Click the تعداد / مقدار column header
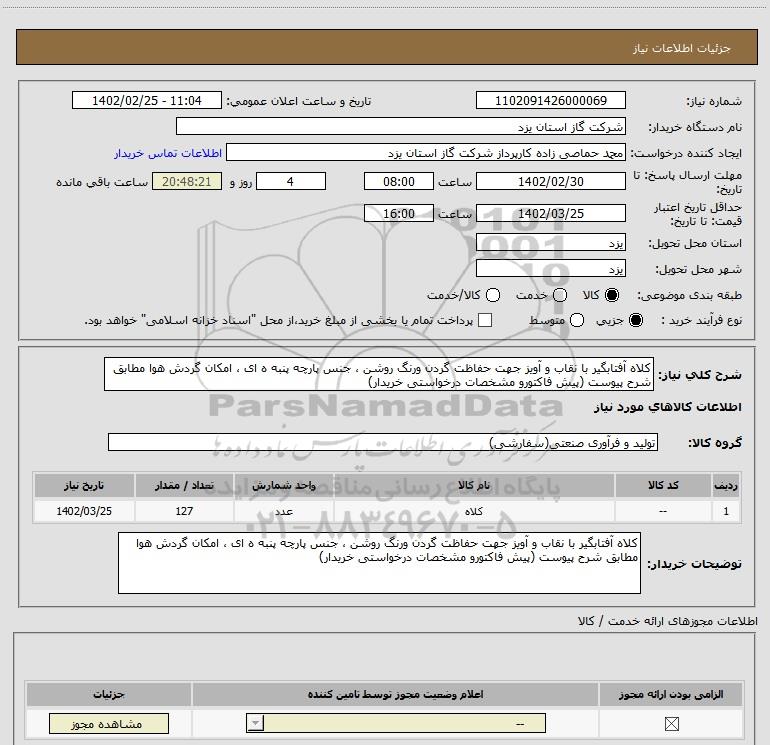This screenshot has height=745, width=770. [x=184, y=485]
